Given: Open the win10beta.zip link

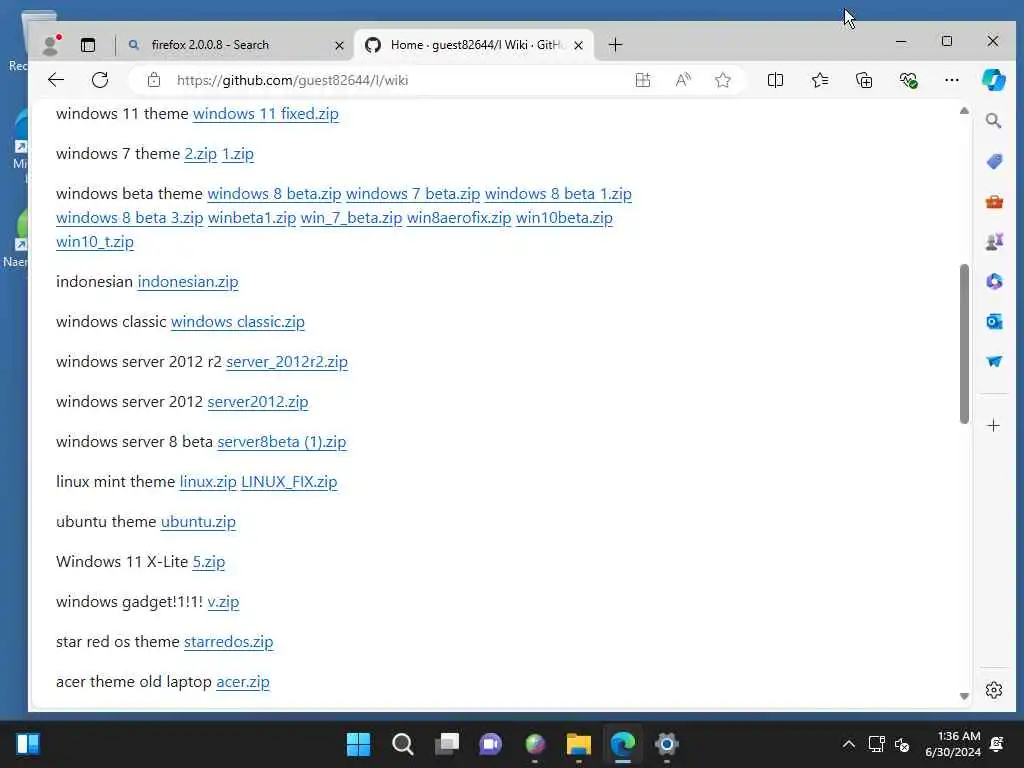Looking at the screenshot, I should 564,217.
